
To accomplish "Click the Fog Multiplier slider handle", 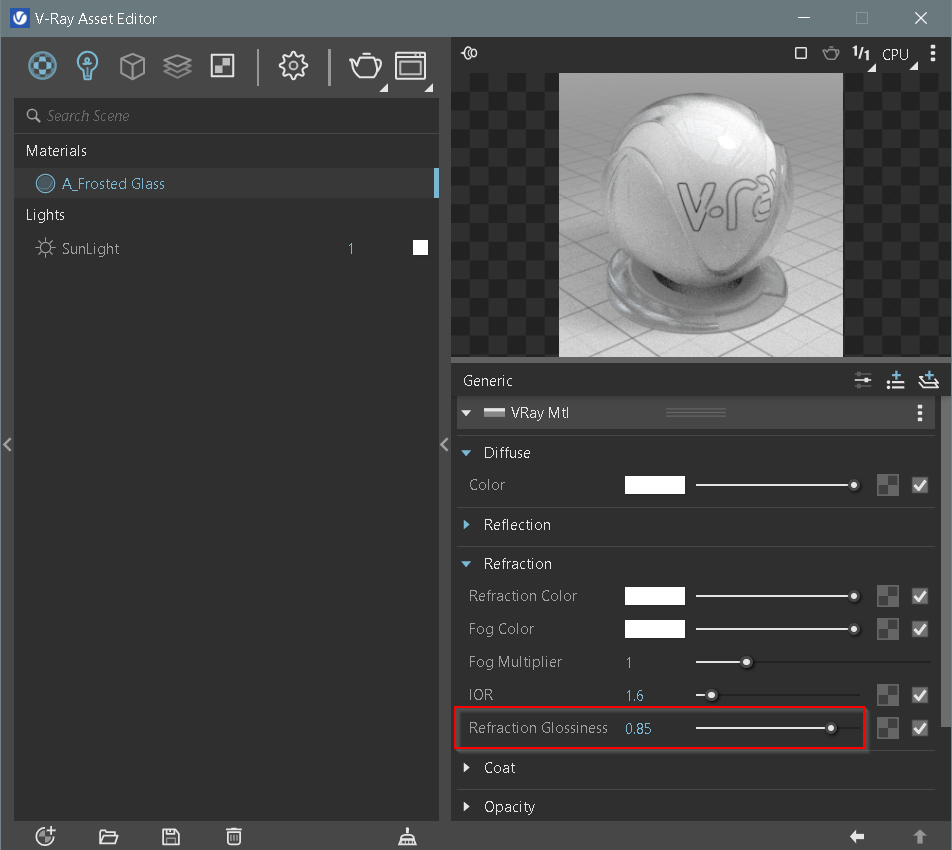I will pyautogui.click(x=747, y=662).
